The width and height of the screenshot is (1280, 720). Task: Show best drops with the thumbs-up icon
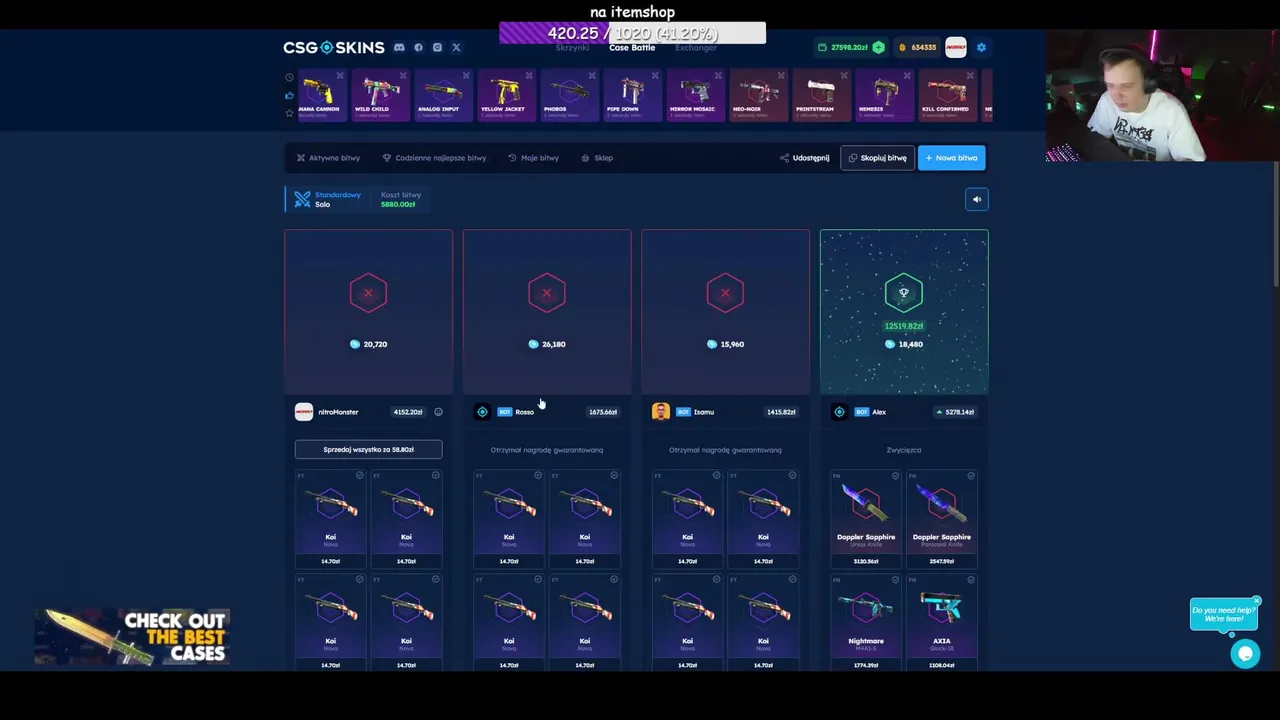[289, 95]
